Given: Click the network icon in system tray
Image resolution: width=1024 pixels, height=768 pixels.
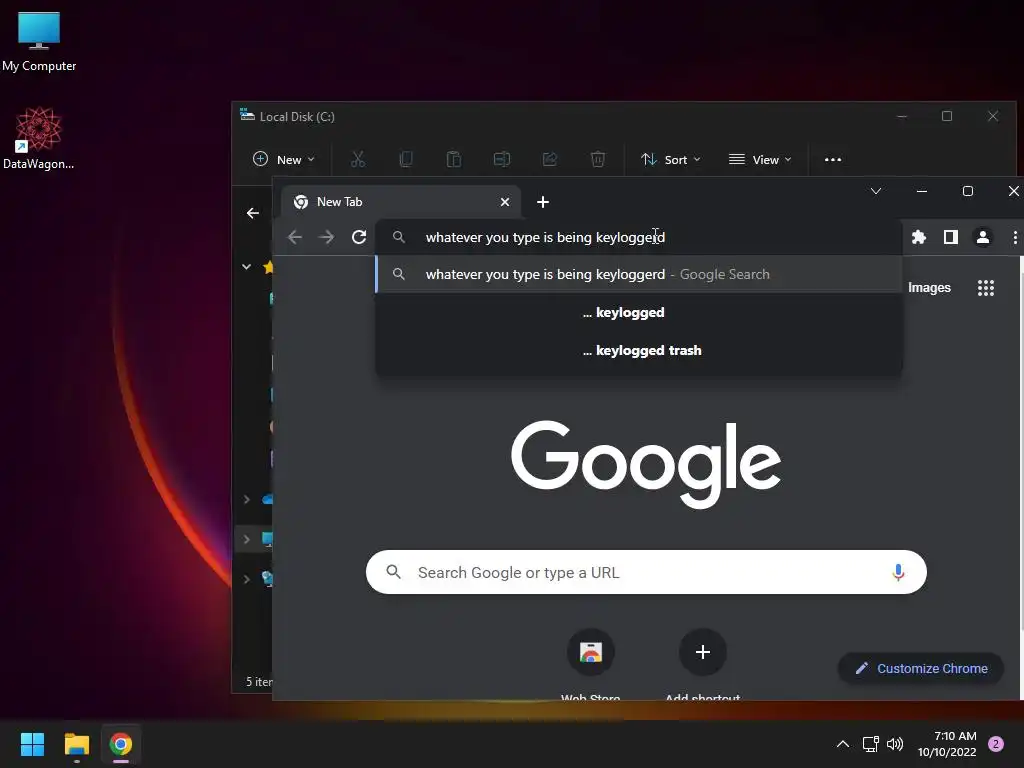Looking at the screenshot, I should [x=871, y=744].
